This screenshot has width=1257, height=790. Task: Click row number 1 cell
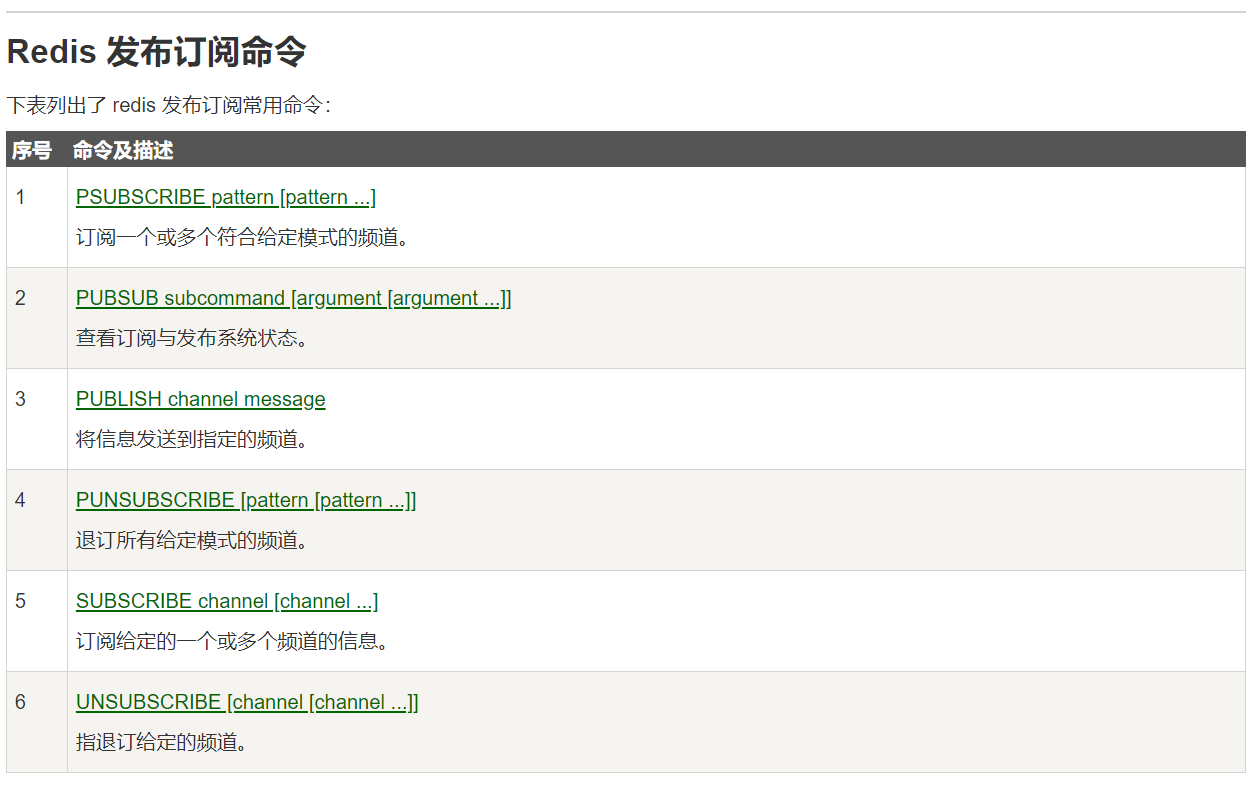pyautogui.click(x=21, y=197)
